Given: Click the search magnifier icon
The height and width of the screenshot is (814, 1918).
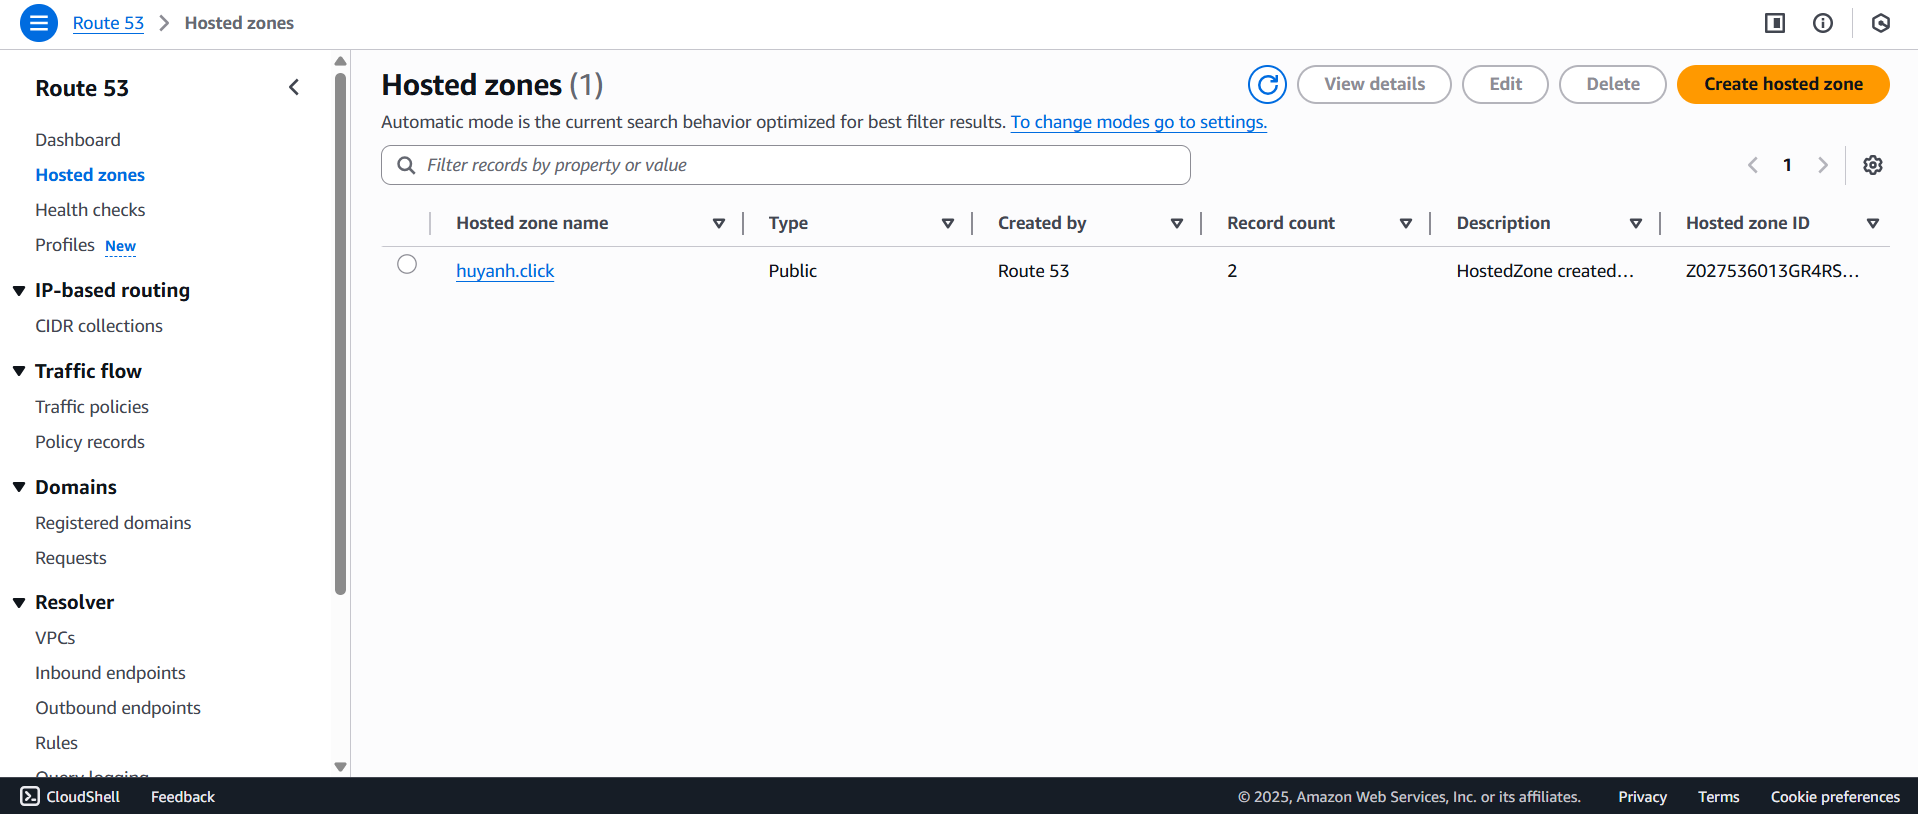Looking at the screenshot, I should [406, 165].
